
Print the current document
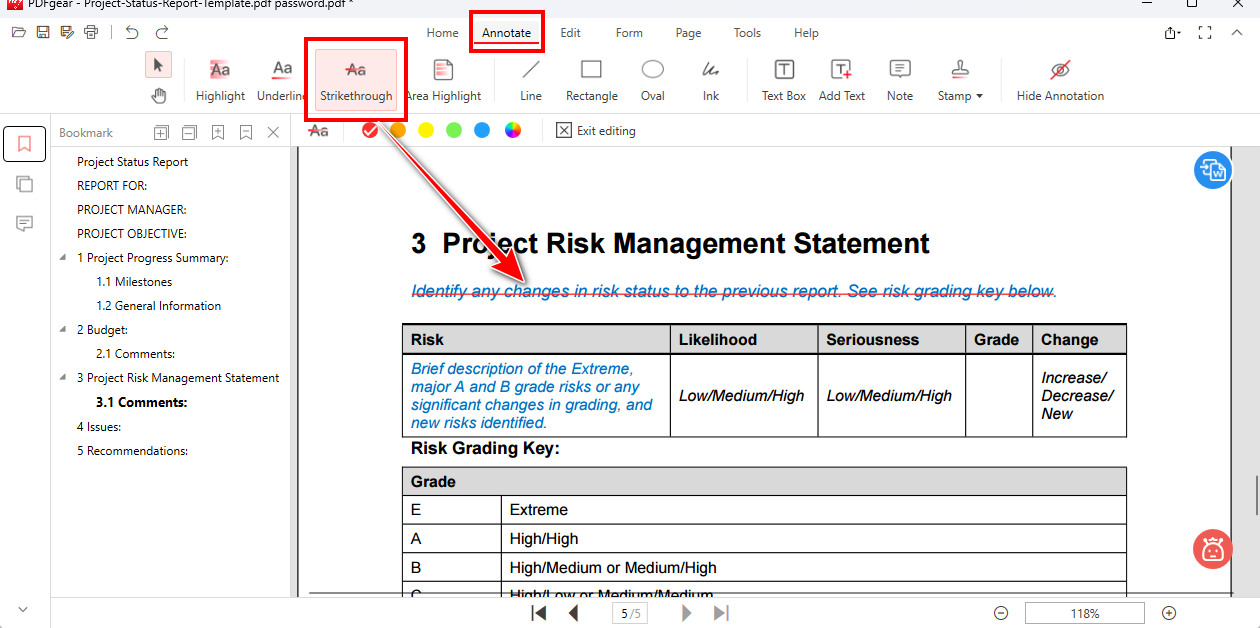point(90,31)
